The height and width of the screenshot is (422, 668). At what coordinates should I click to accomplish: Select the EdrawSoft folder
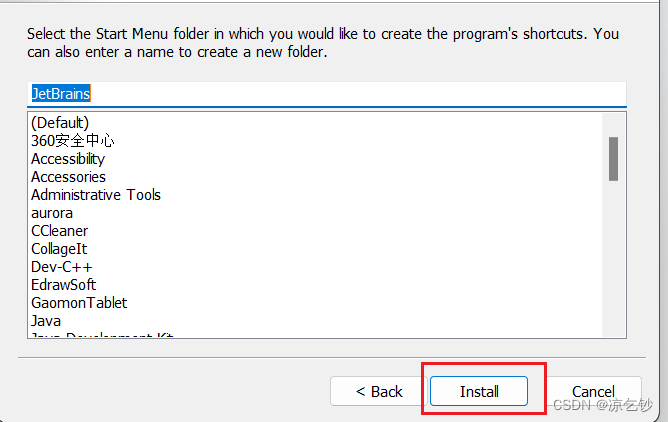click(63, 285)
